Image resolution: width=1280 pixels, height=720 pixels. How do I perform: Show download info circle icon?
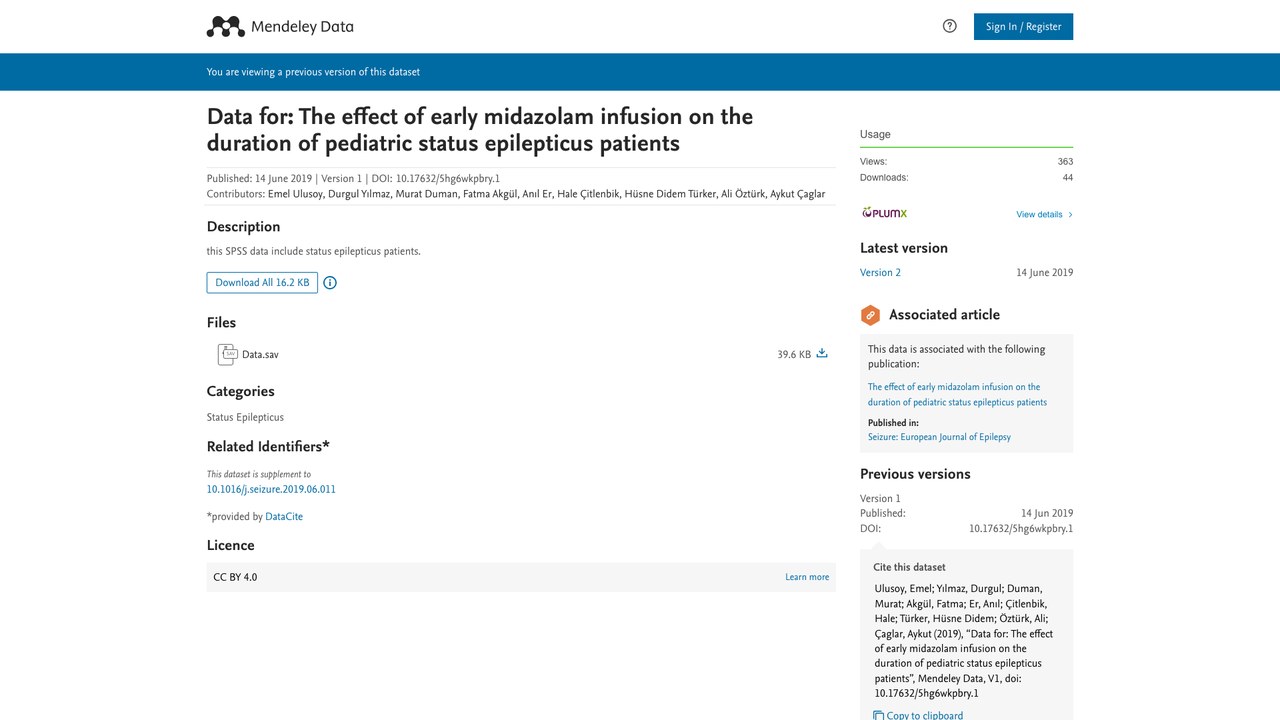330,283
